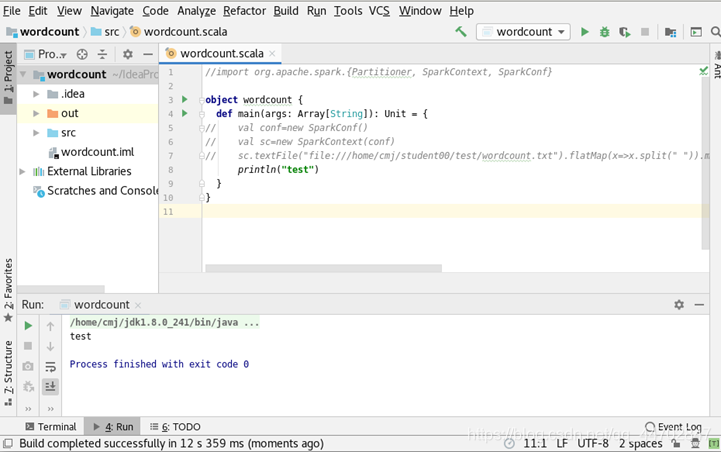Expand External Libraries node
The image size is (721, 453).
pyautogui.click(x=22, y=172)
